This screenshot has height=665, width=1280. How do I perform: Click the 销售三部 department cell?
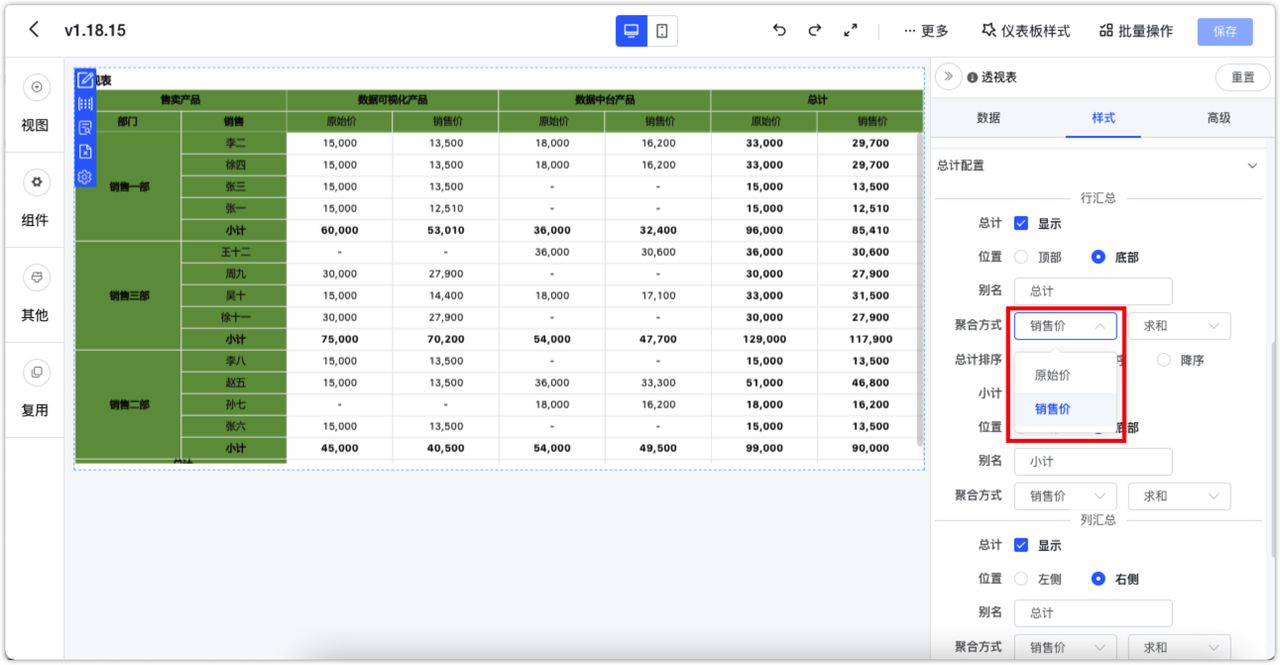click(x=129, y=296)
